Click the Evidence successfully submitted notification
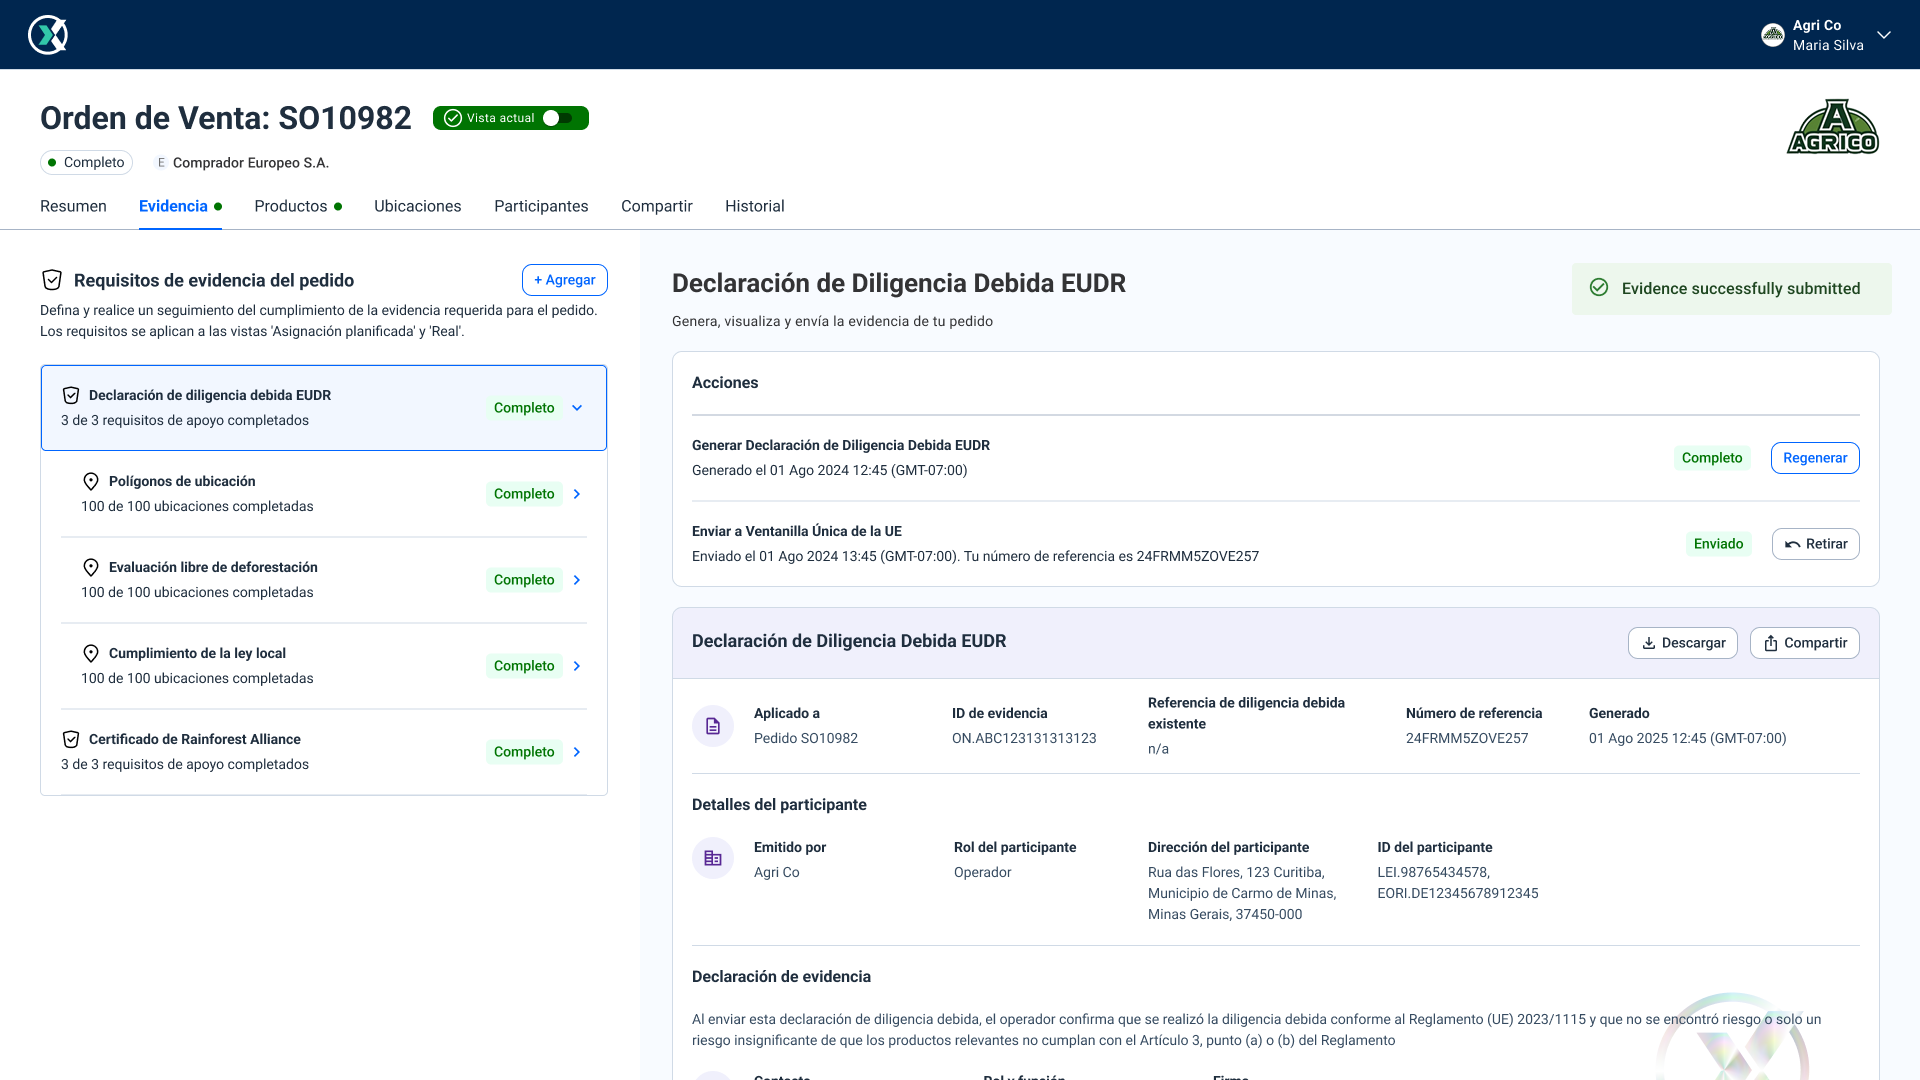This screenshot has width=1920, height=1080. point(1731,289)
